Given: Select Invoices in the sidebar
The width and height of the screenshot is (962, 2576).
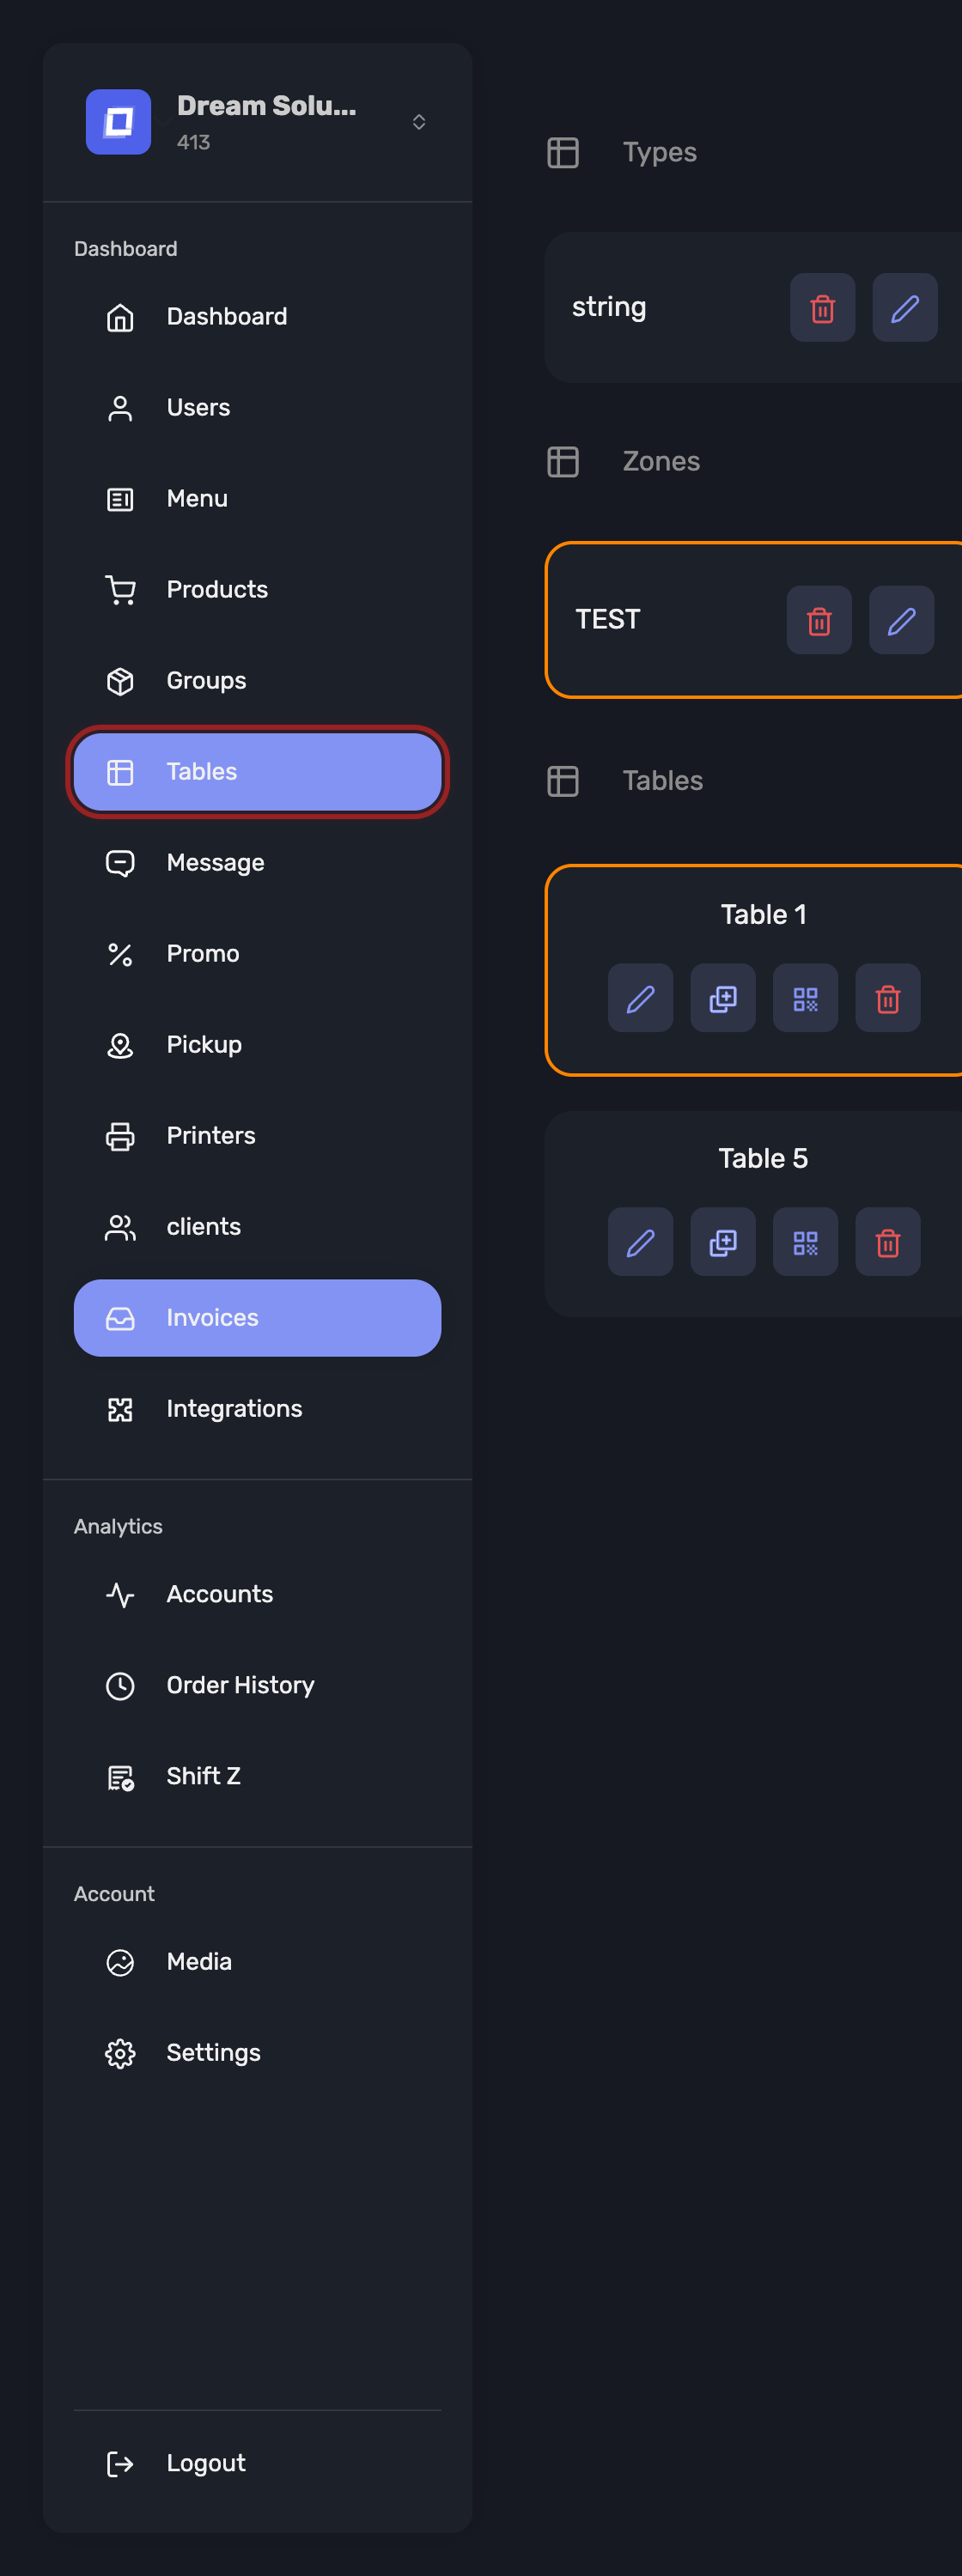Looking at the screenshot, I should 257,1318.
